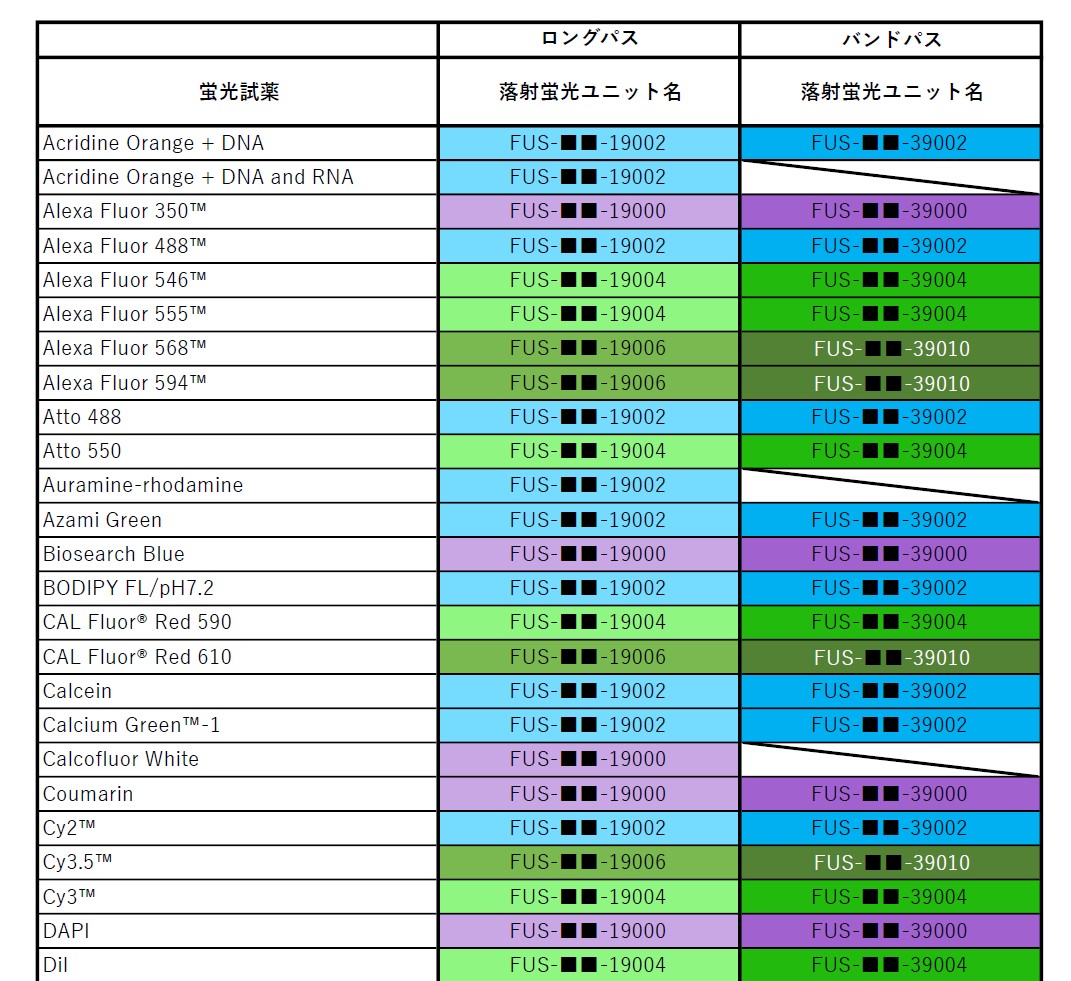Click the 'Alexa Fluor 555™' cell

(x=238, y=314)
